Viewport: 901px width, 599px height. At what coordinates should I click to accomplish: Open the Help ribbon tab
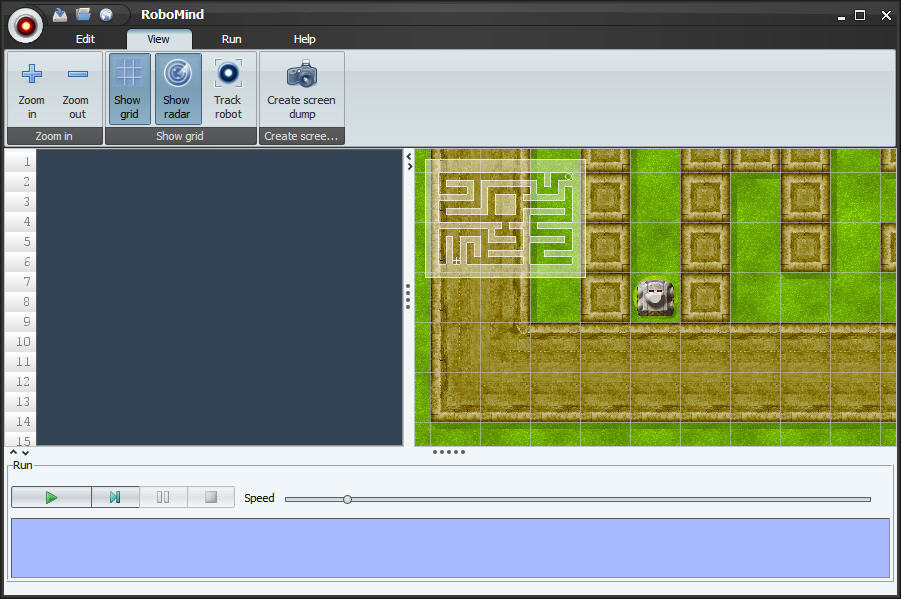point(305,39)
